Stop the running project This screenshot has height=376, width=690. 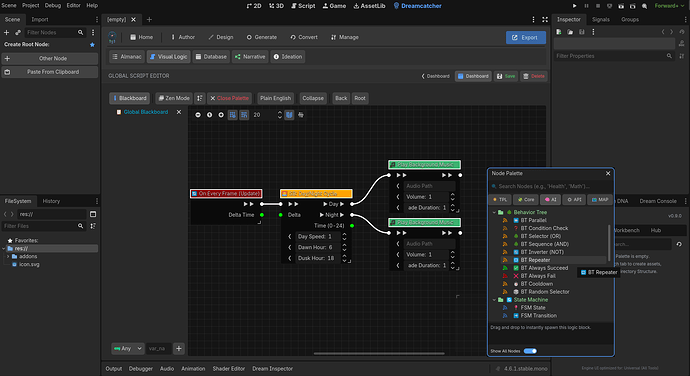click(598, 6)
